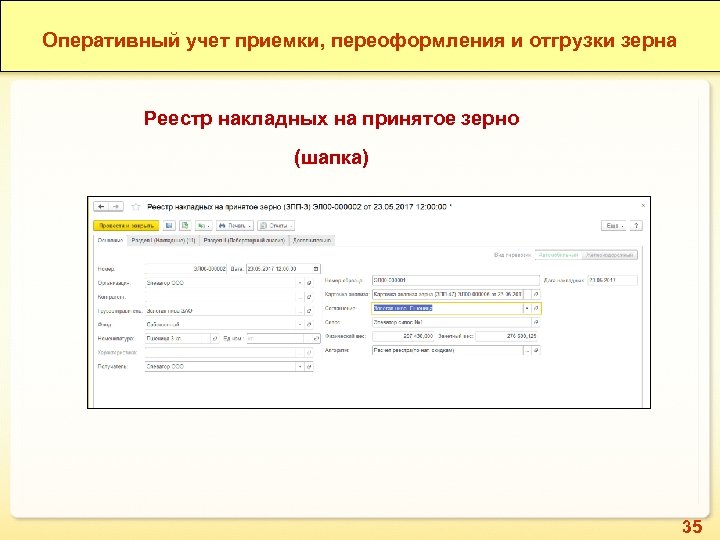720x540 pixels.
Task: Click the Дата накладных field on right
Action: [613, 280]
